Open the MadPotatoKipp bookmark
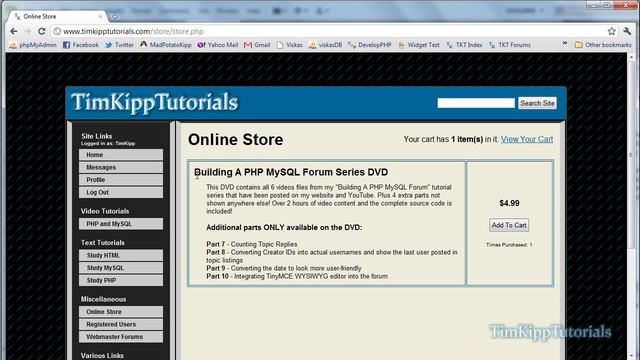This screenshot has height=360, width=640. [x=166, y=45]
